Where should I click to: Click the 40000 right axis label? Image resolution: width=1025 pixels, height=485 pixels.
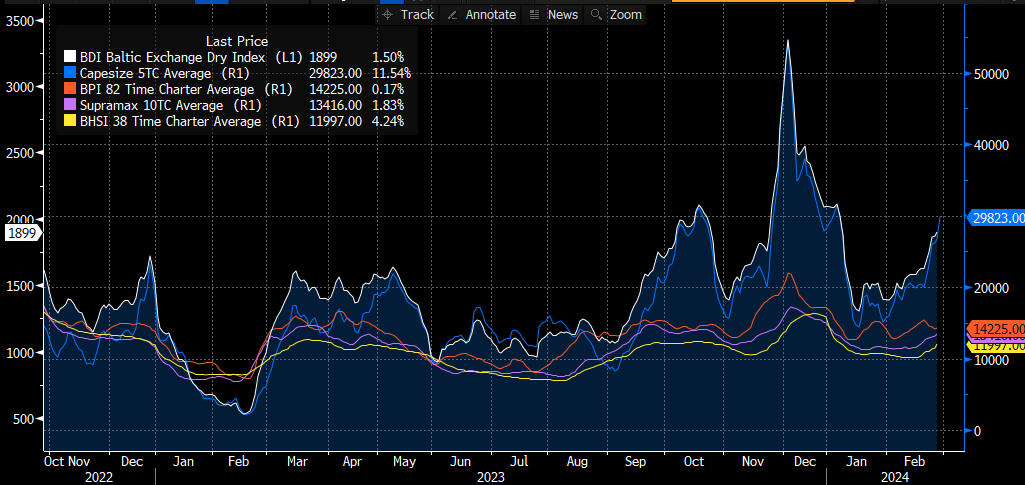point(991,145)
